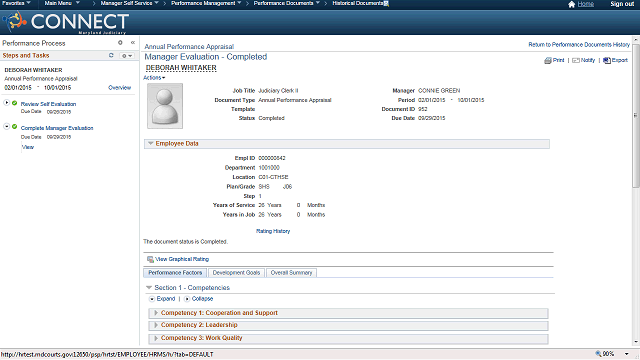The height and width of the screenshot is (360, 640).
Task: Click the View Graphical Rating icon
Action: (150, 259)
